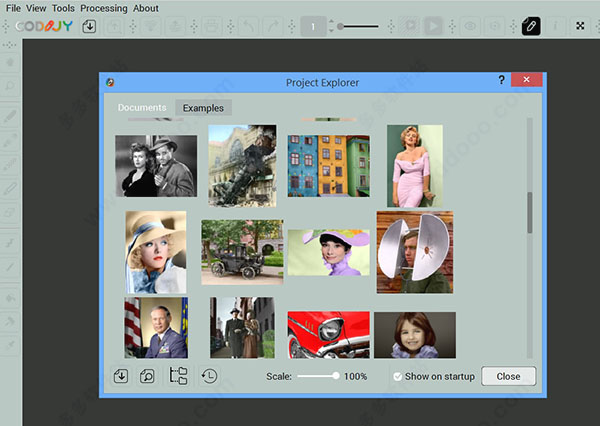Click the Close button
This screenshot has height=426, width=600.
509,376
